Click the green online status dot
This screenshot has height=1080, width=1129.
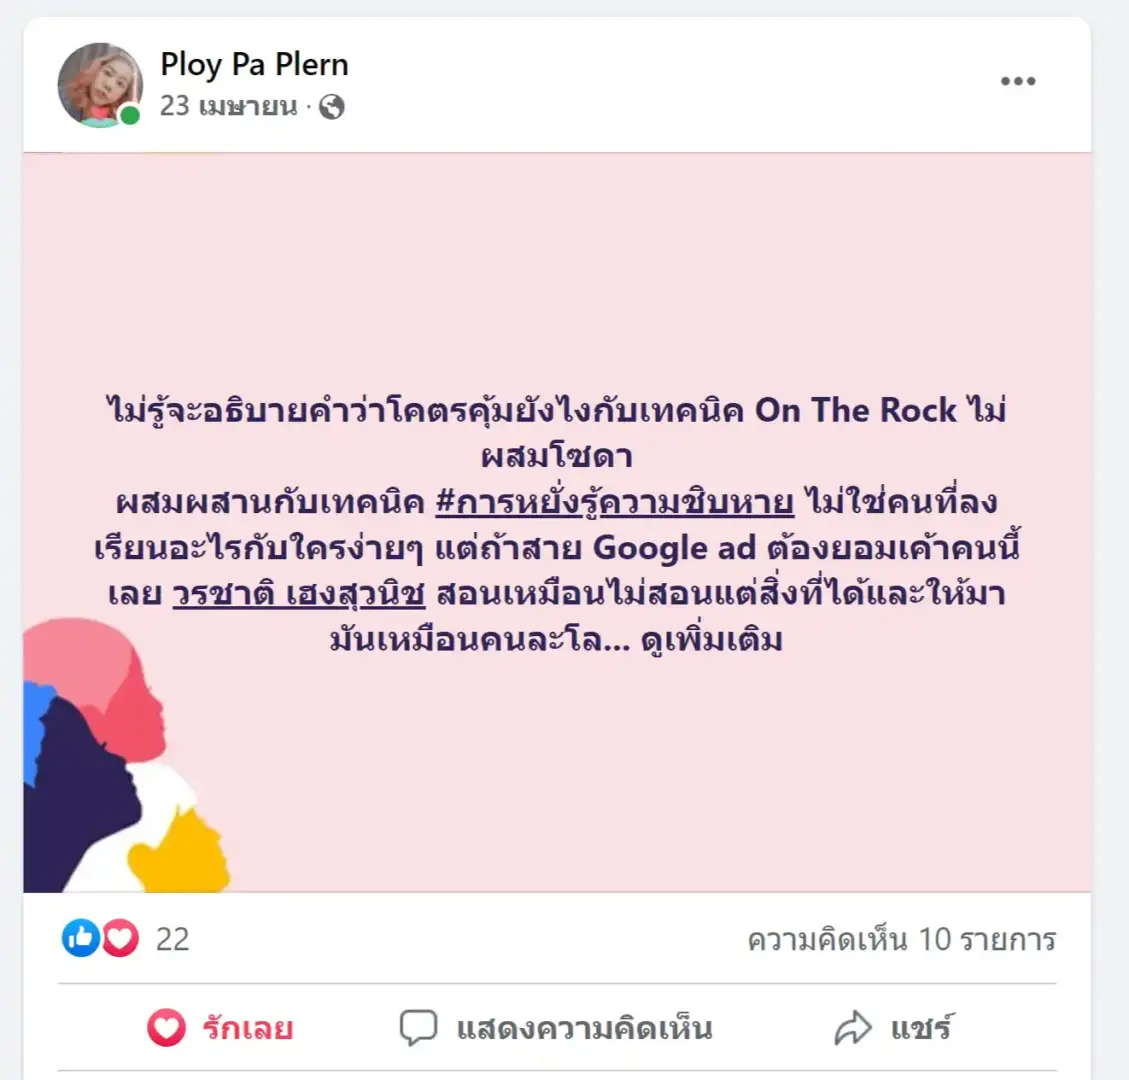pyautogui.click(x=130, y=115)
